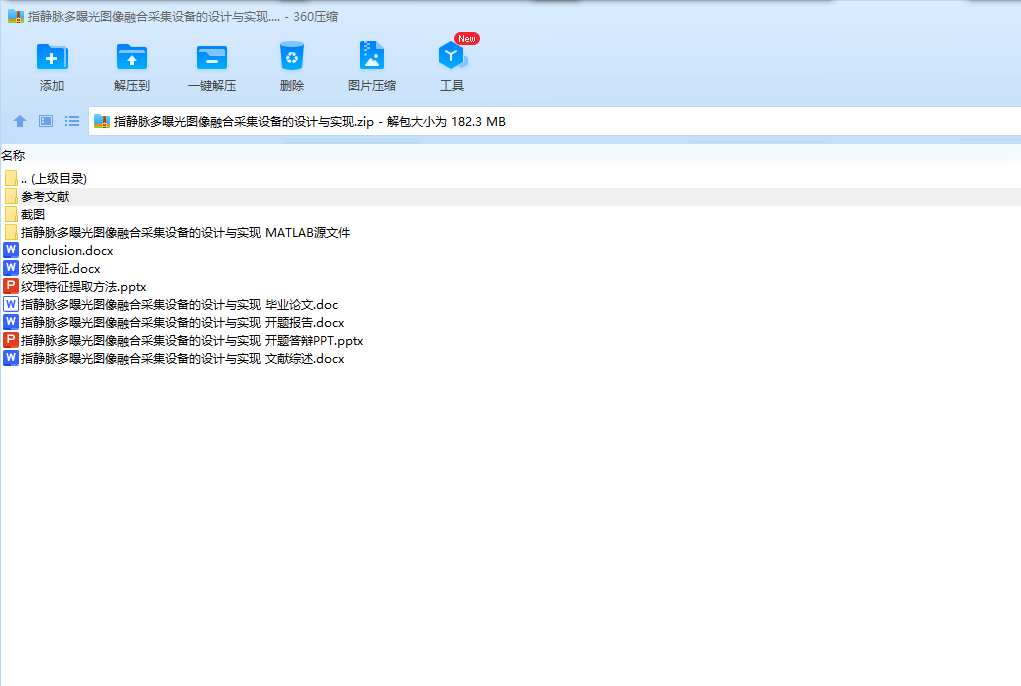Click the 删除 (Delete) trash icon

pyautogui.click(x=292, y=57)
